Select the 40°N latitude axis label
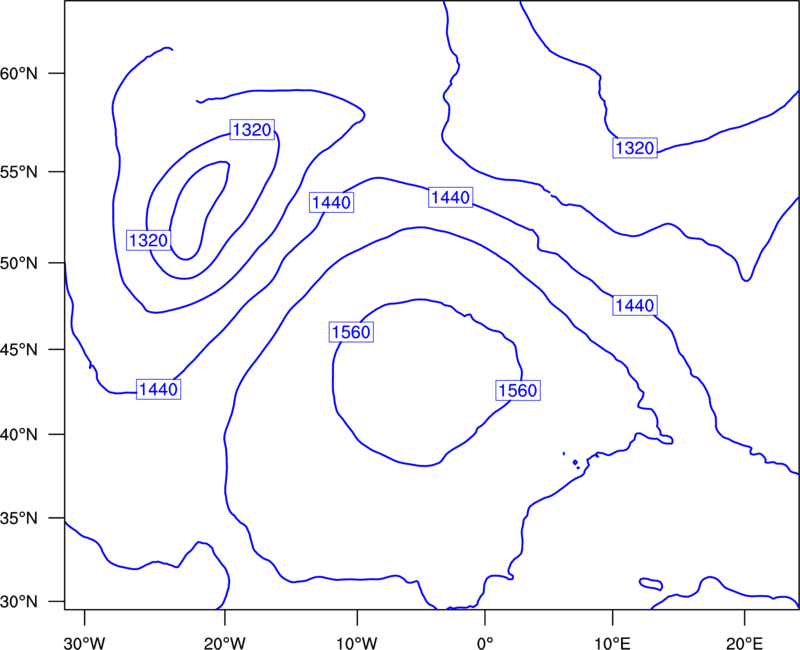This screenshot has width=800, height=650. (x=18, y=435)
